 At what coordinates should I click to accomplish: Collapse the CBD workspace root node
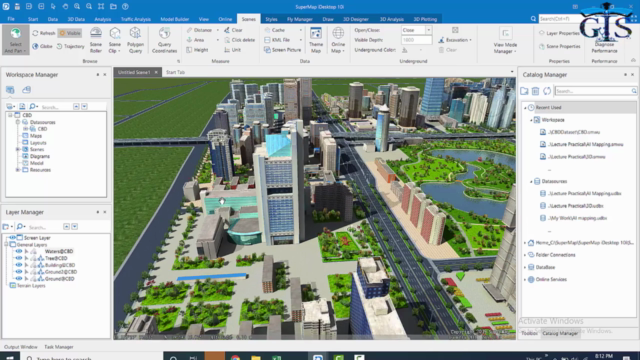(x=10, y=115)
